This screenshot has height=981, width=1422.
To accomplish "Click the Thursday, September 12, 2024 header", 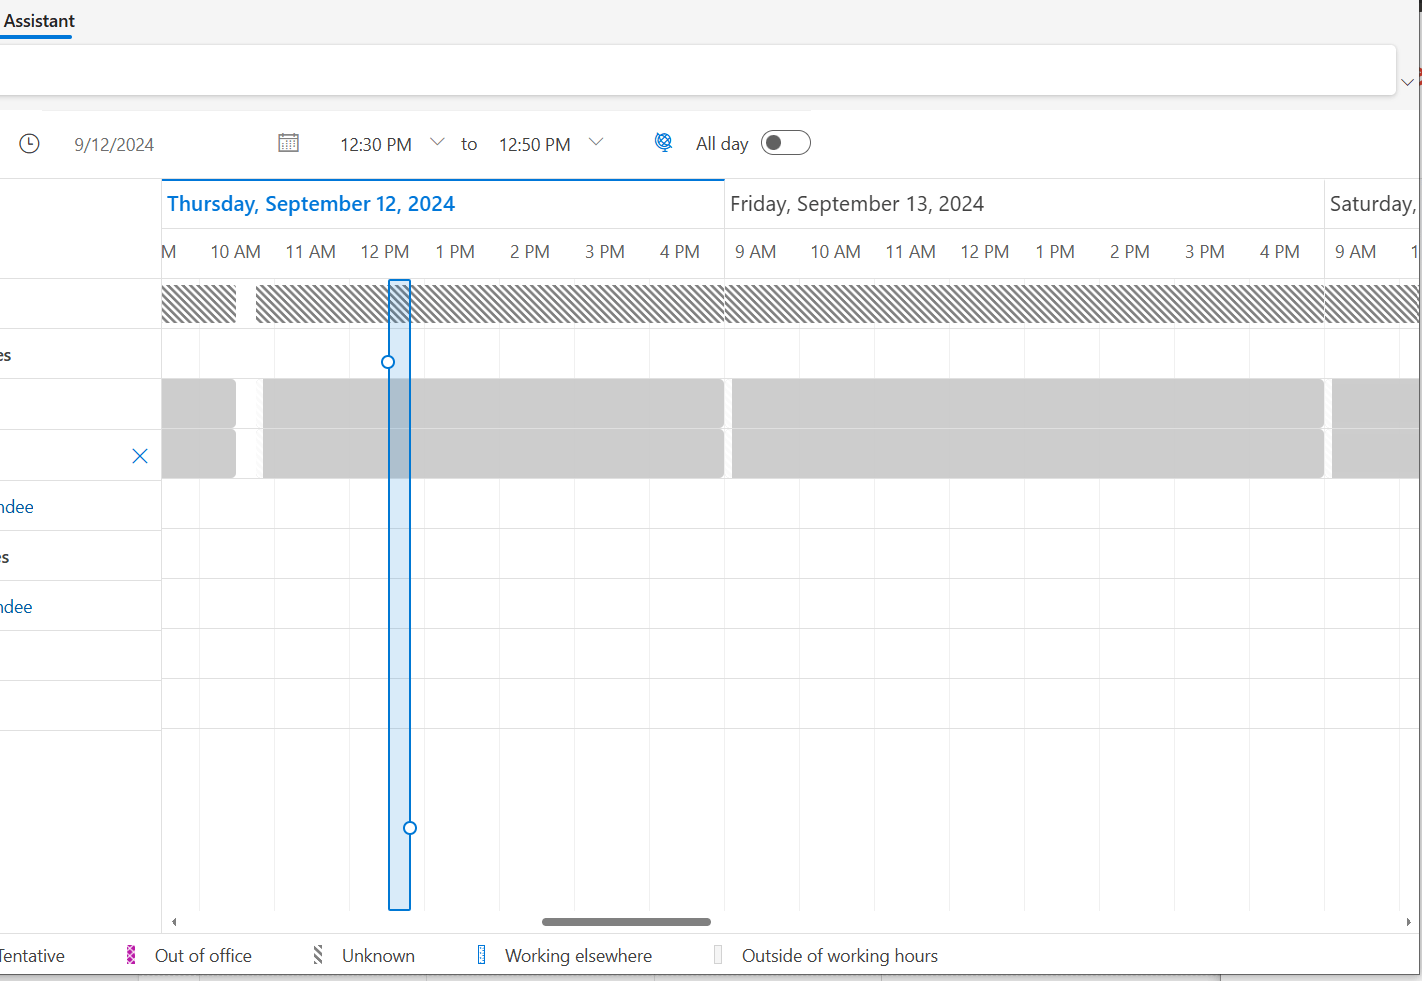I will click(x=311, y=203).
